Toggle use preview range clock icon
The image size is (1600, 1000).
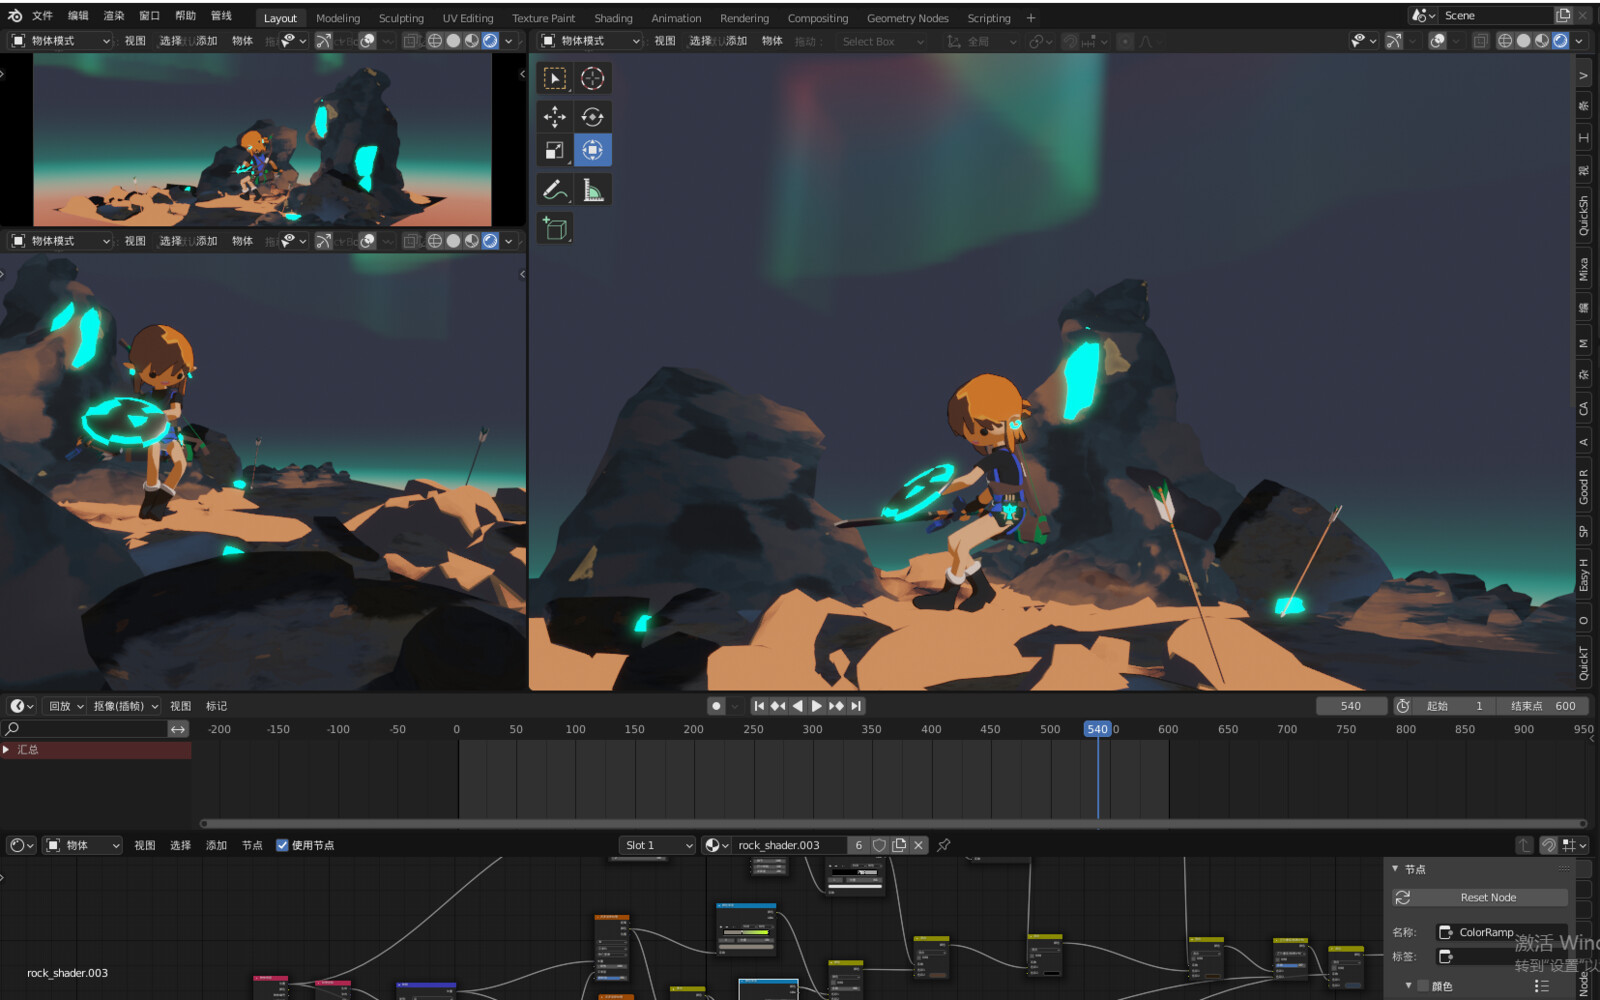tap(1403, 706)
